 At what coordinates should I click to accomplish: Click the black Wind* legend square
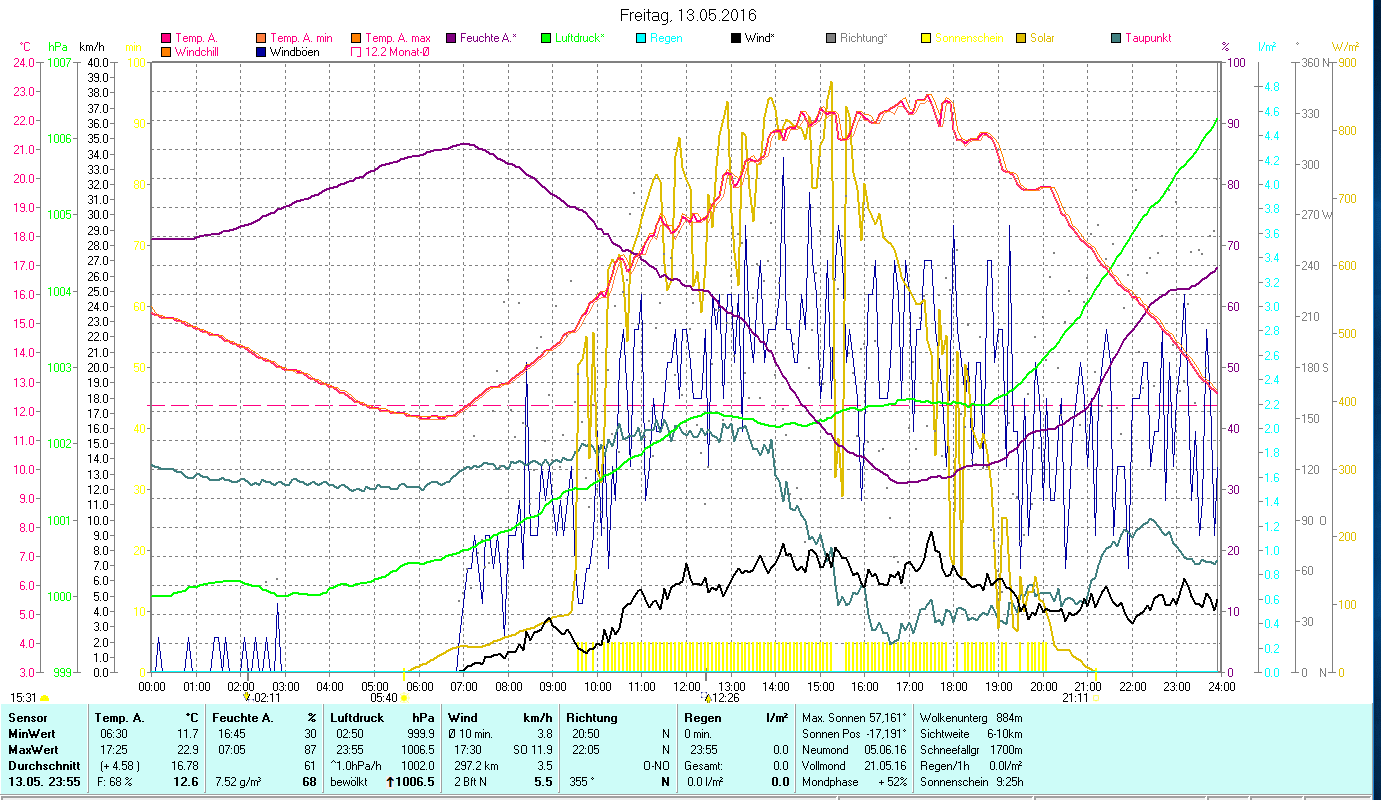tap(736, 38)
